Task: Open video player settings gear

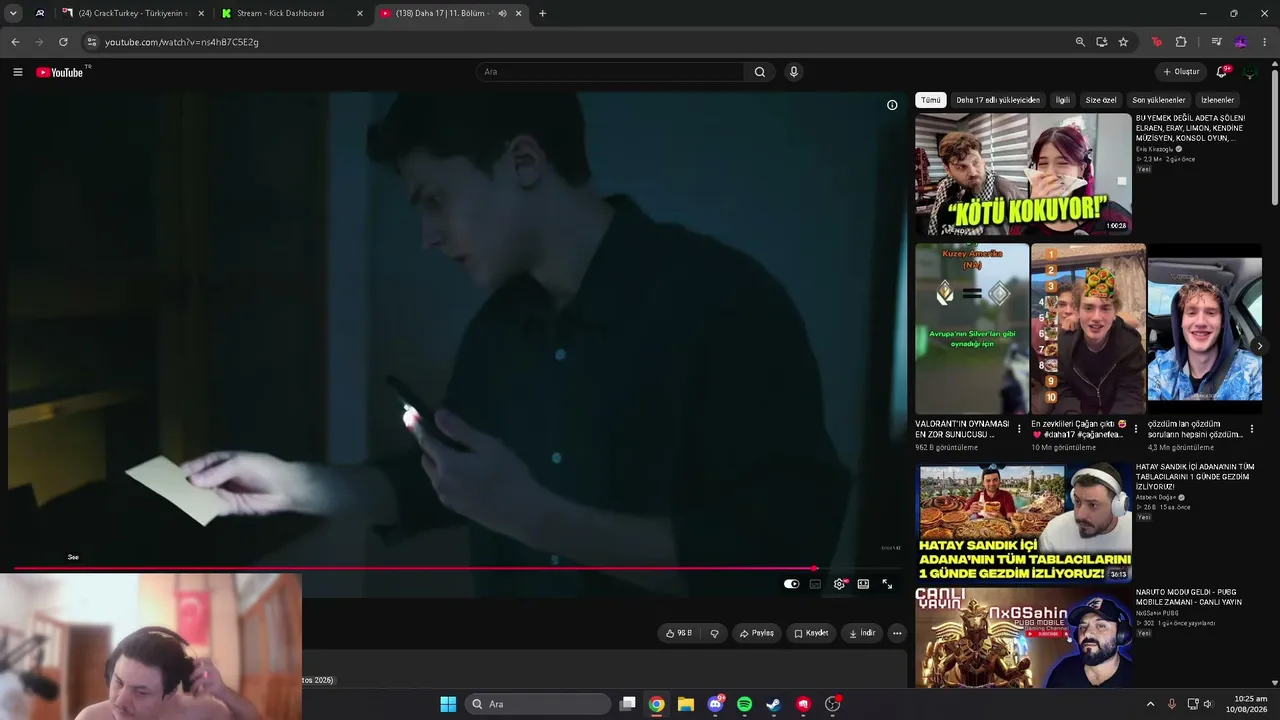Action: pyautogui.click(x=839, y=584)
